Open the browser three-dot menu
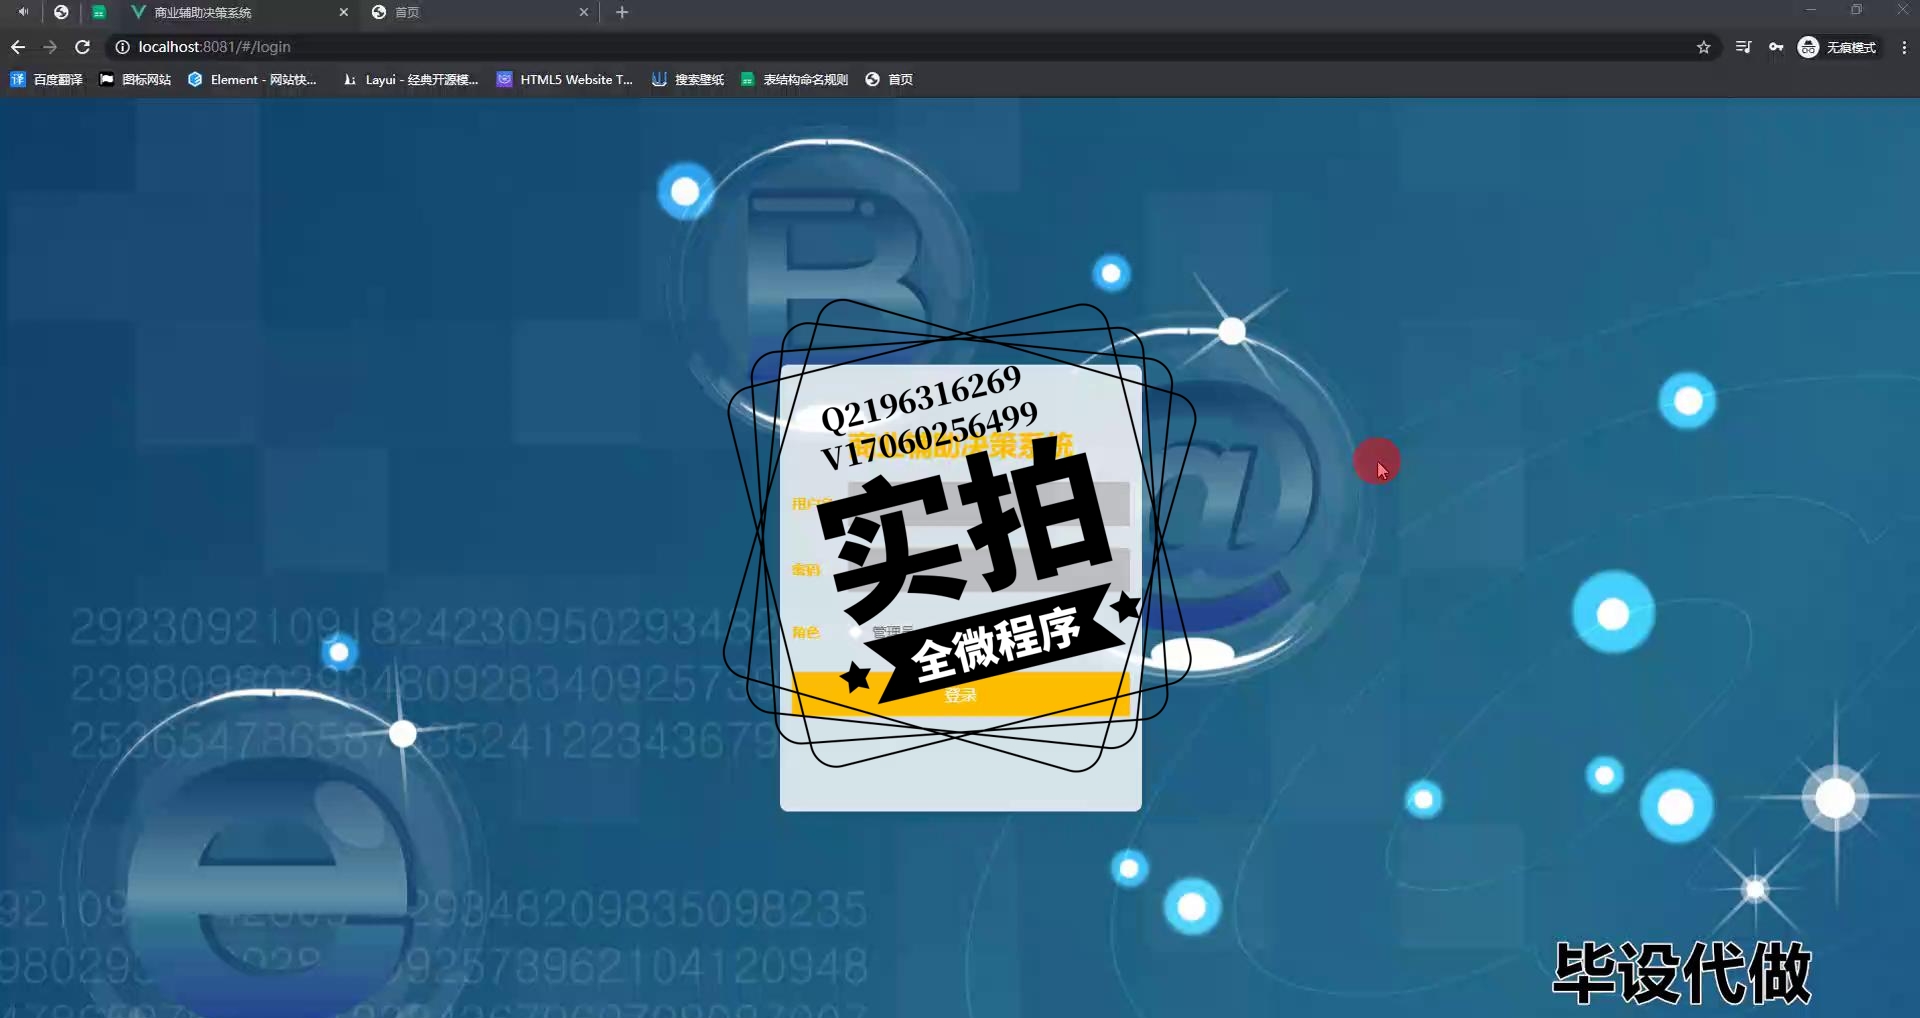This screenshot has height=1018, width=1920. coord(1904,47)
